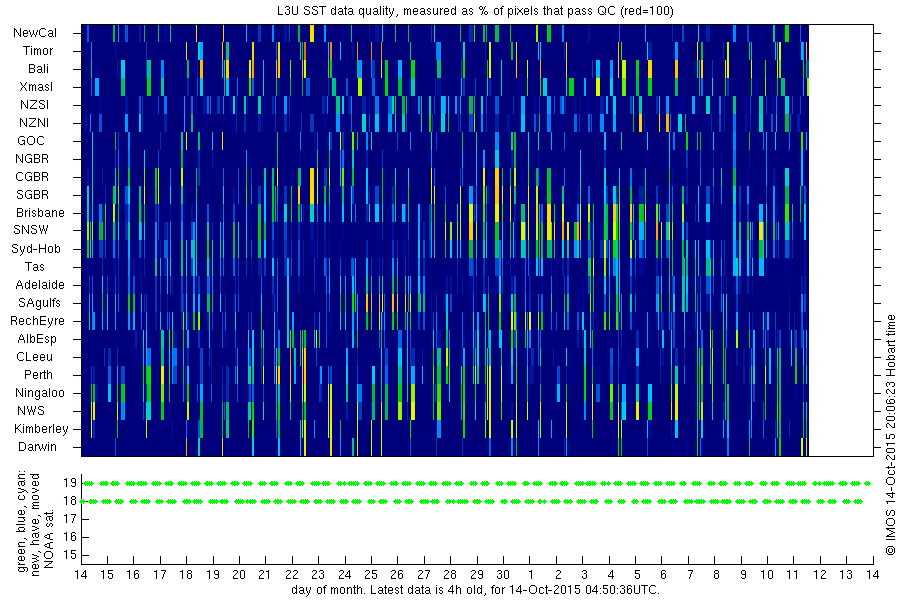This screenshot has width=900, height=600.
Task: Click day 25 on the day axis
Action: pos(371,575)
